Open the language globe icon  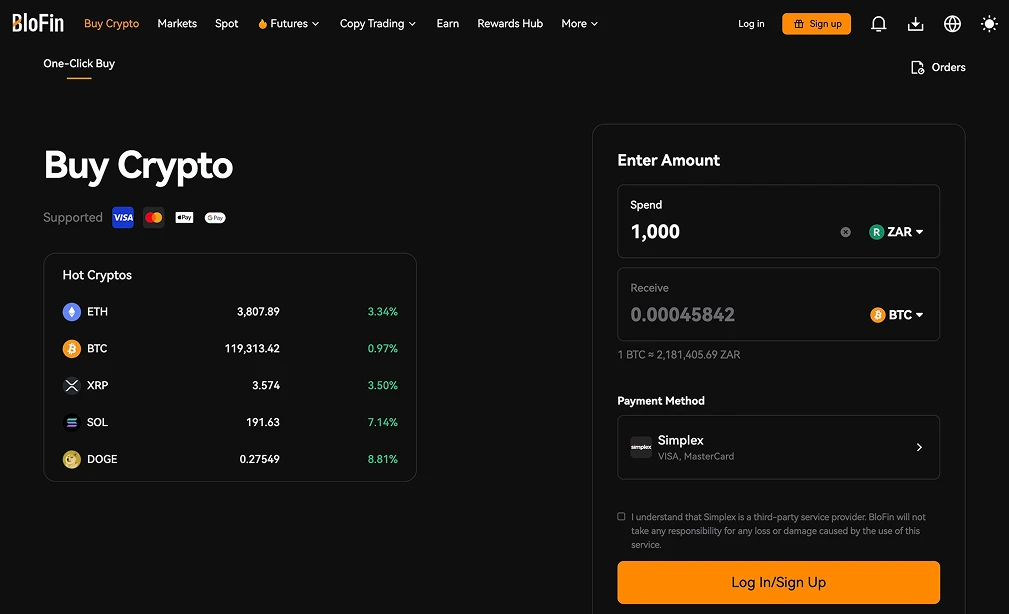pyautogui.click(x=952, y=24)
